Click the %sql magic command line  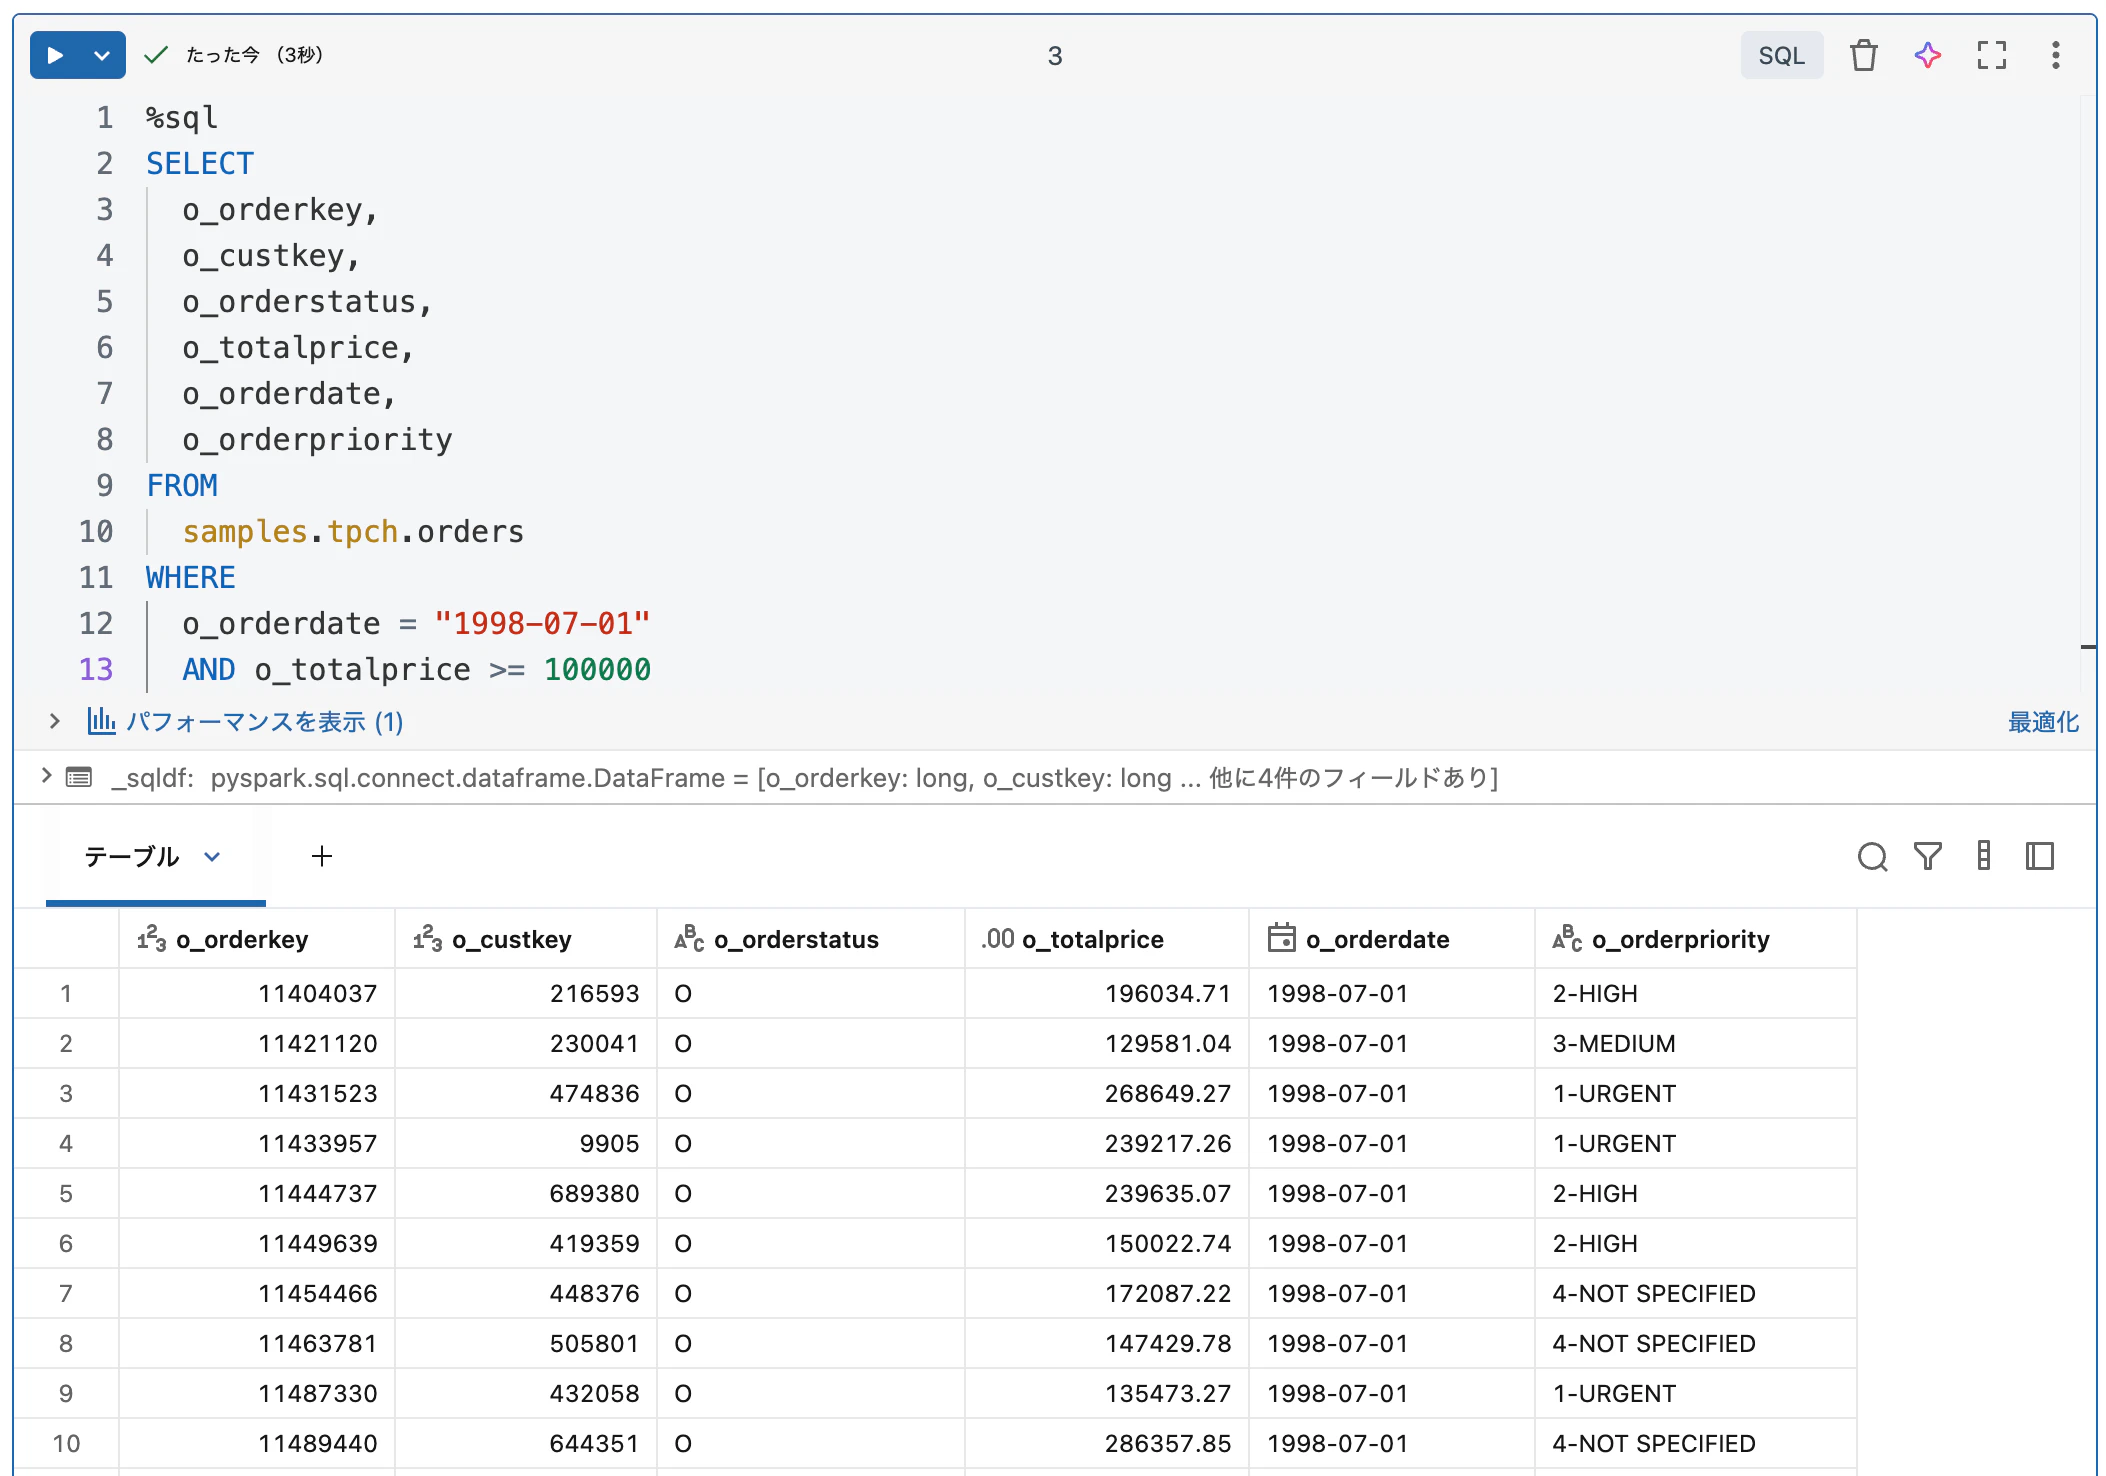pos(182,117)
